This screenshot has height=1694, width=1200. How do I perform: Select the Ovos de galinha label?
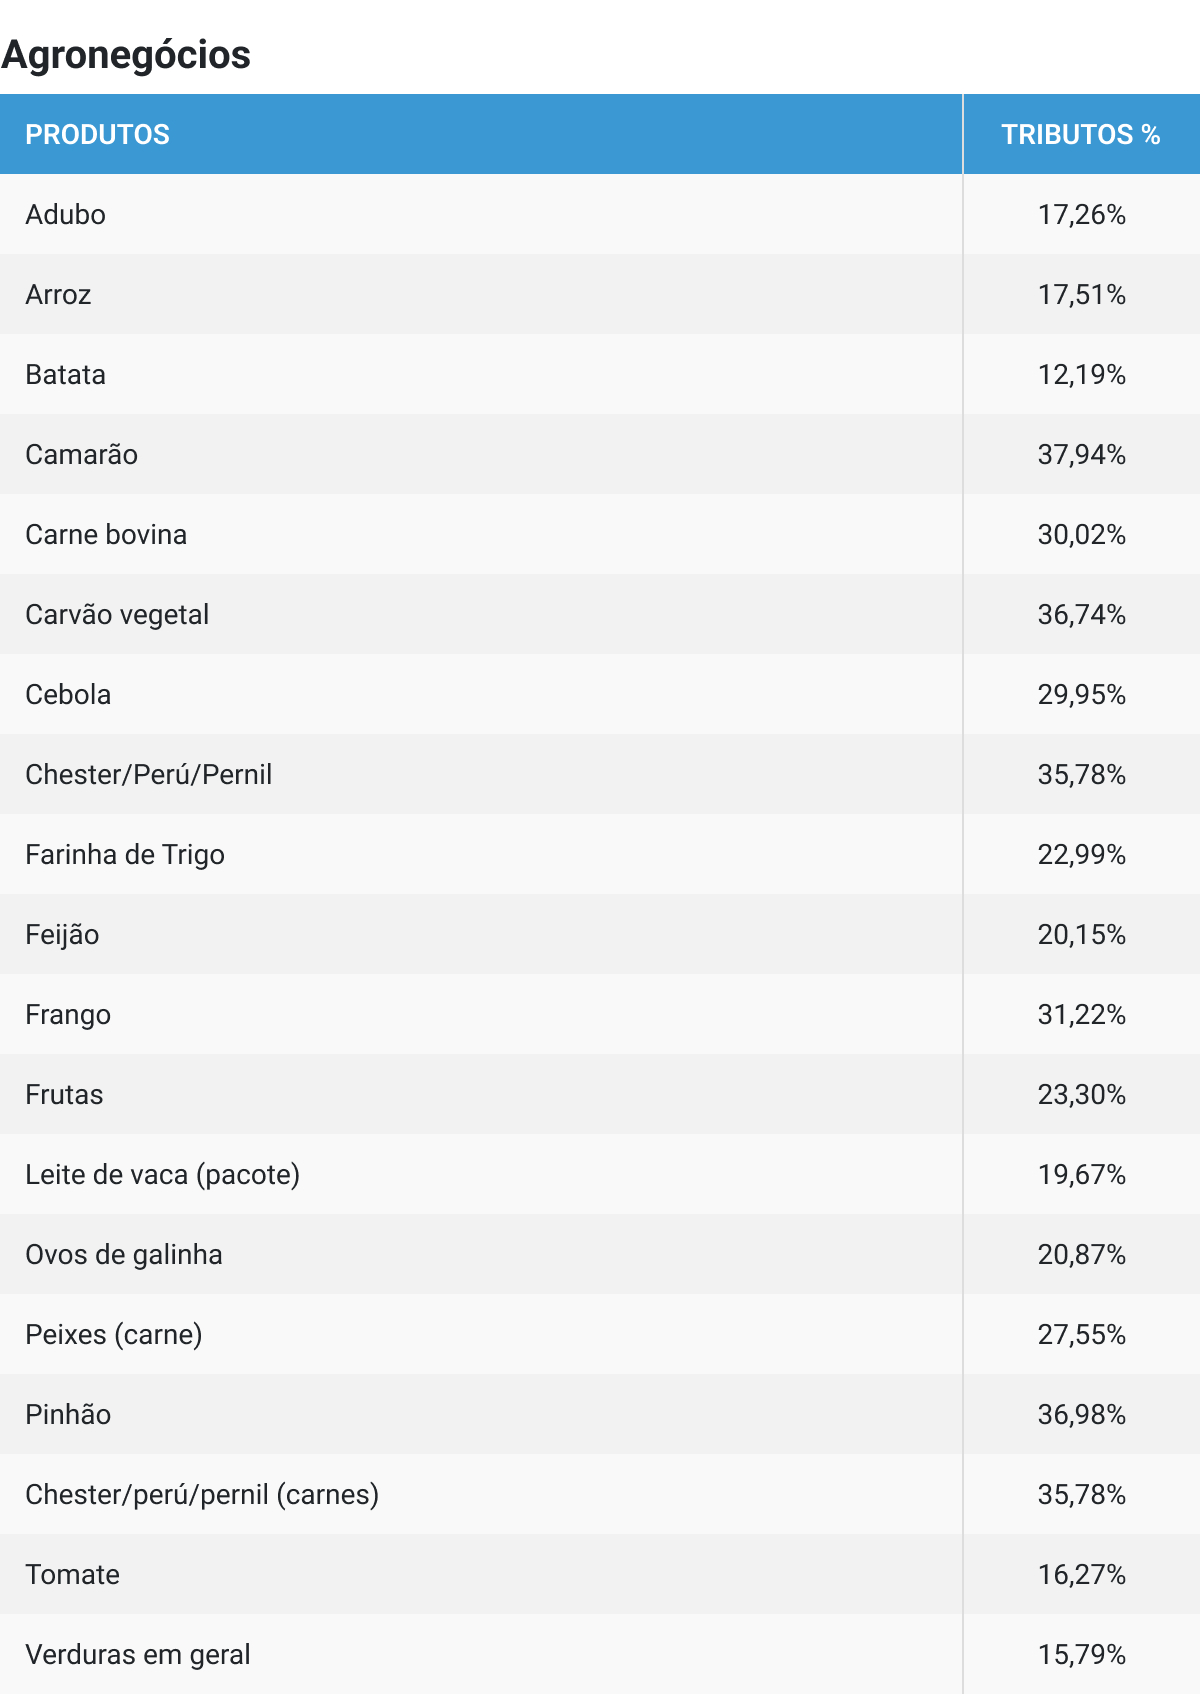[124, 1255]
